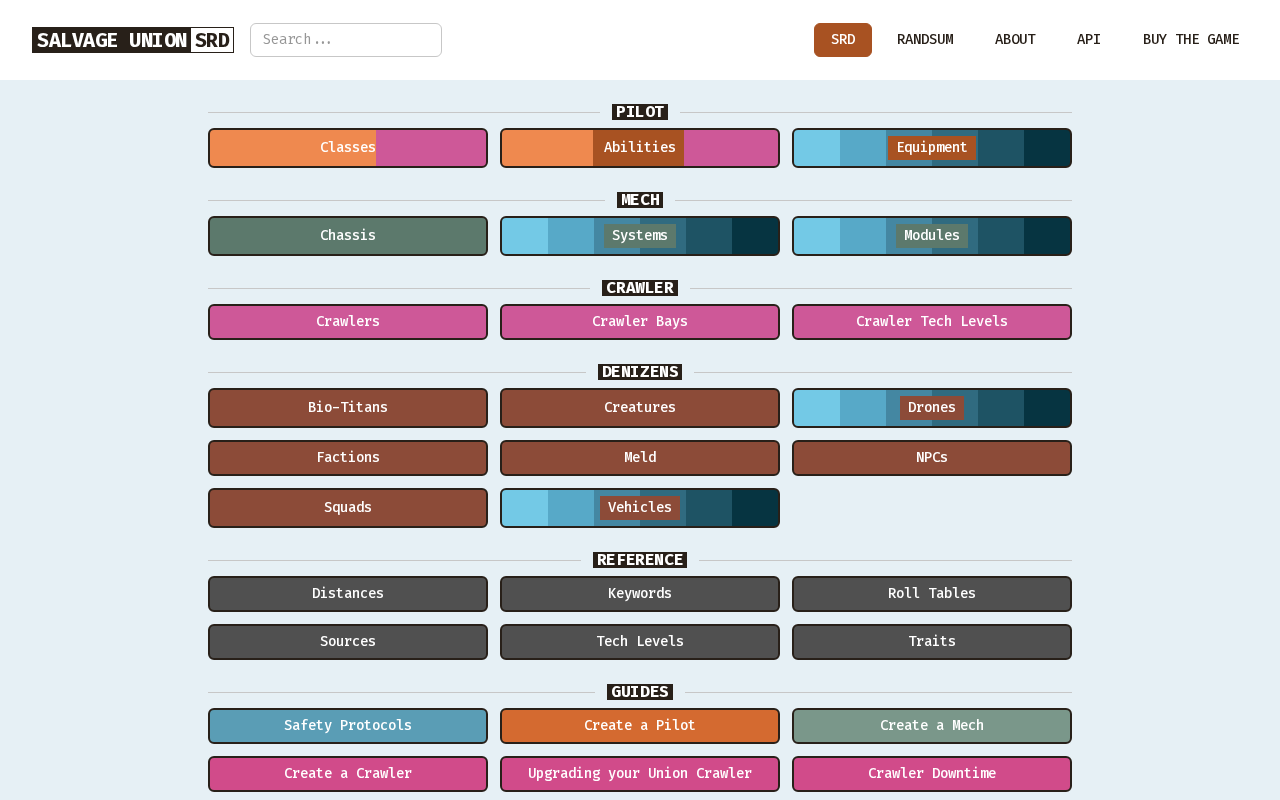Open the Crawler Downtime guide
The width and height of the screenshot is (1280, 800).
[x=932, y=774]
